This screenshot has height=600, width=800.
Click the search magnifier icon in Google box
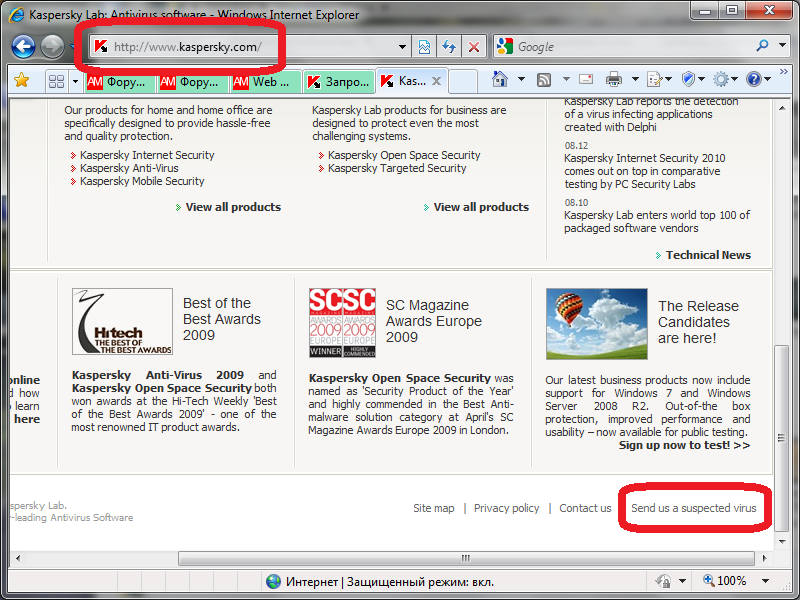tap(762, 46)
